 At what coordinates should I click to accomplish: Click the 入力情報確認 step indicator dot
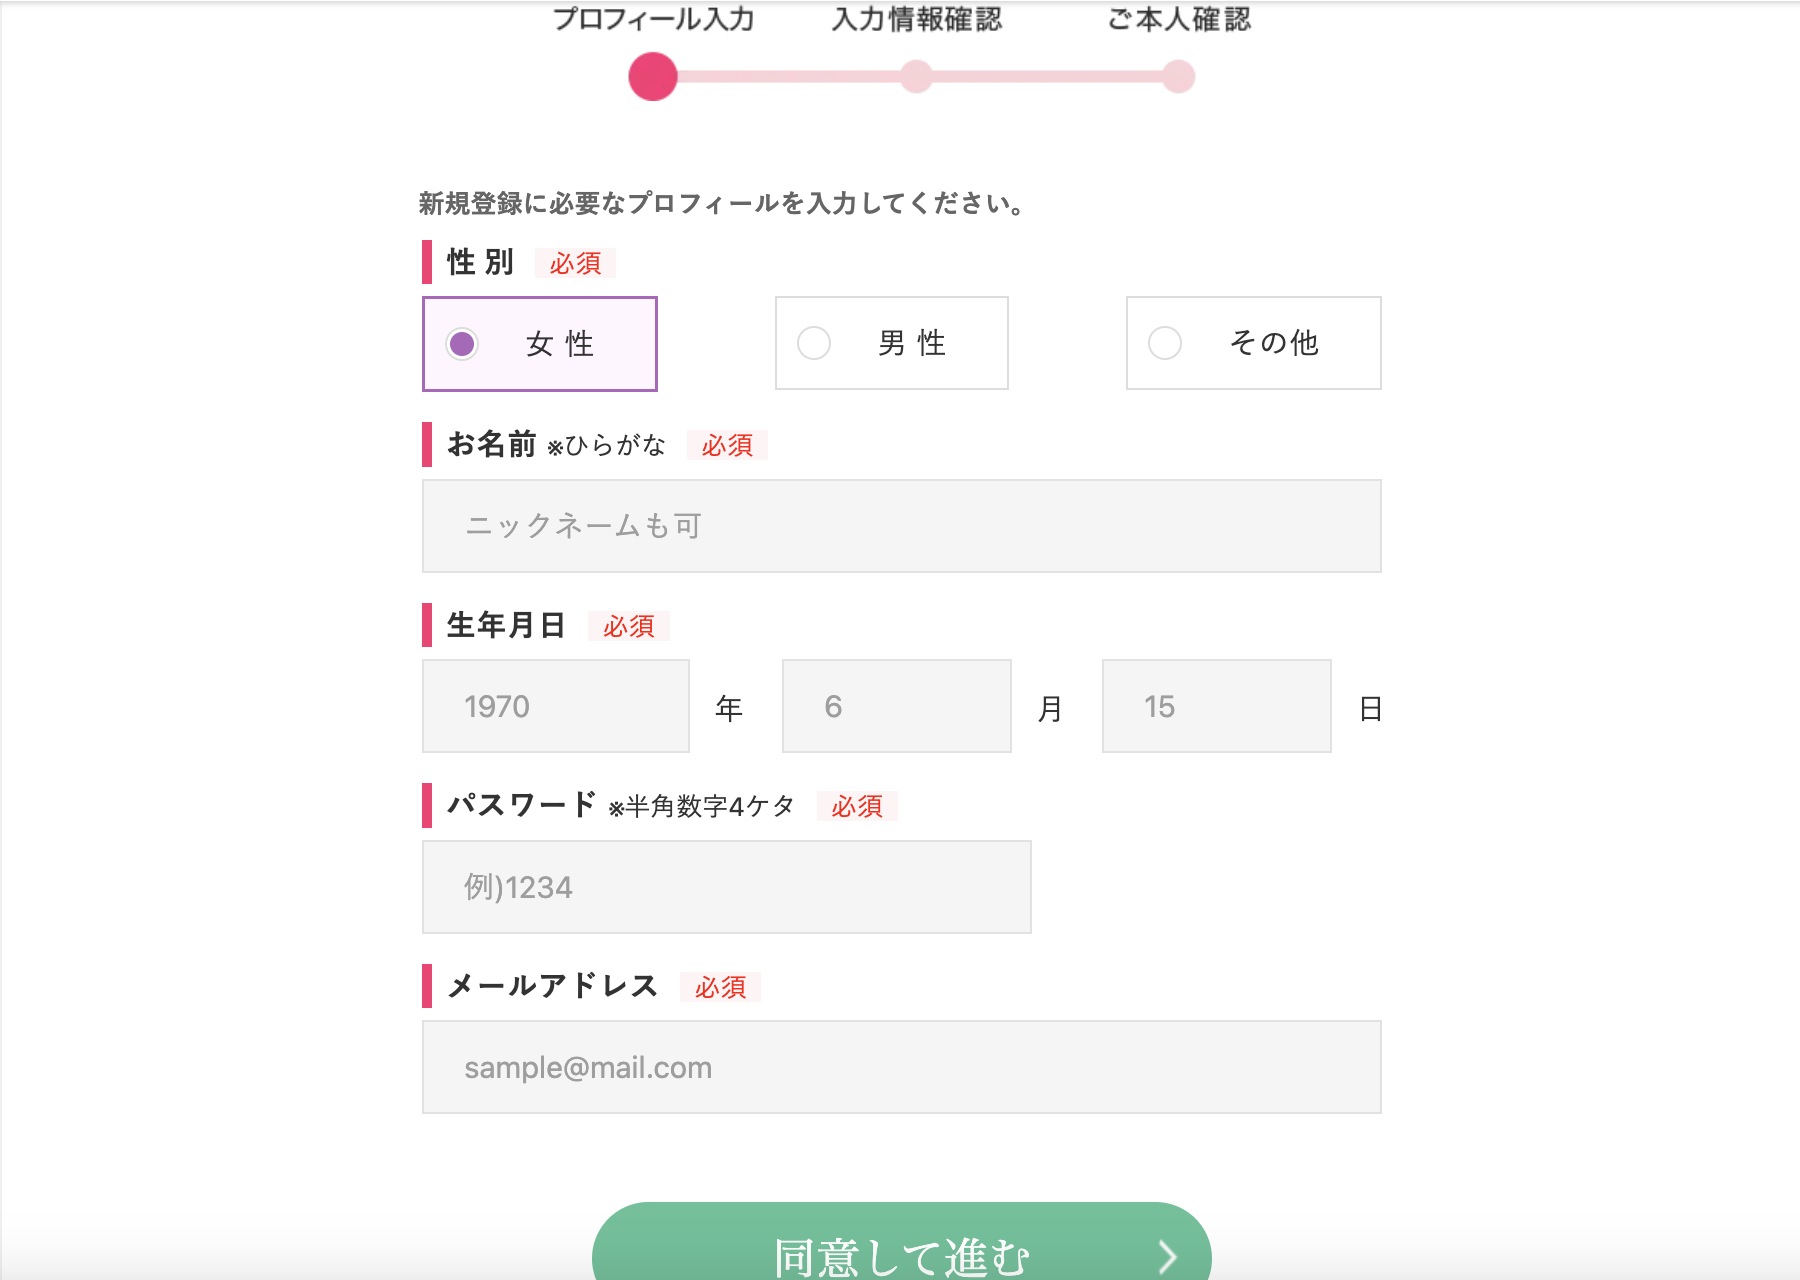(x=916, y=77)
